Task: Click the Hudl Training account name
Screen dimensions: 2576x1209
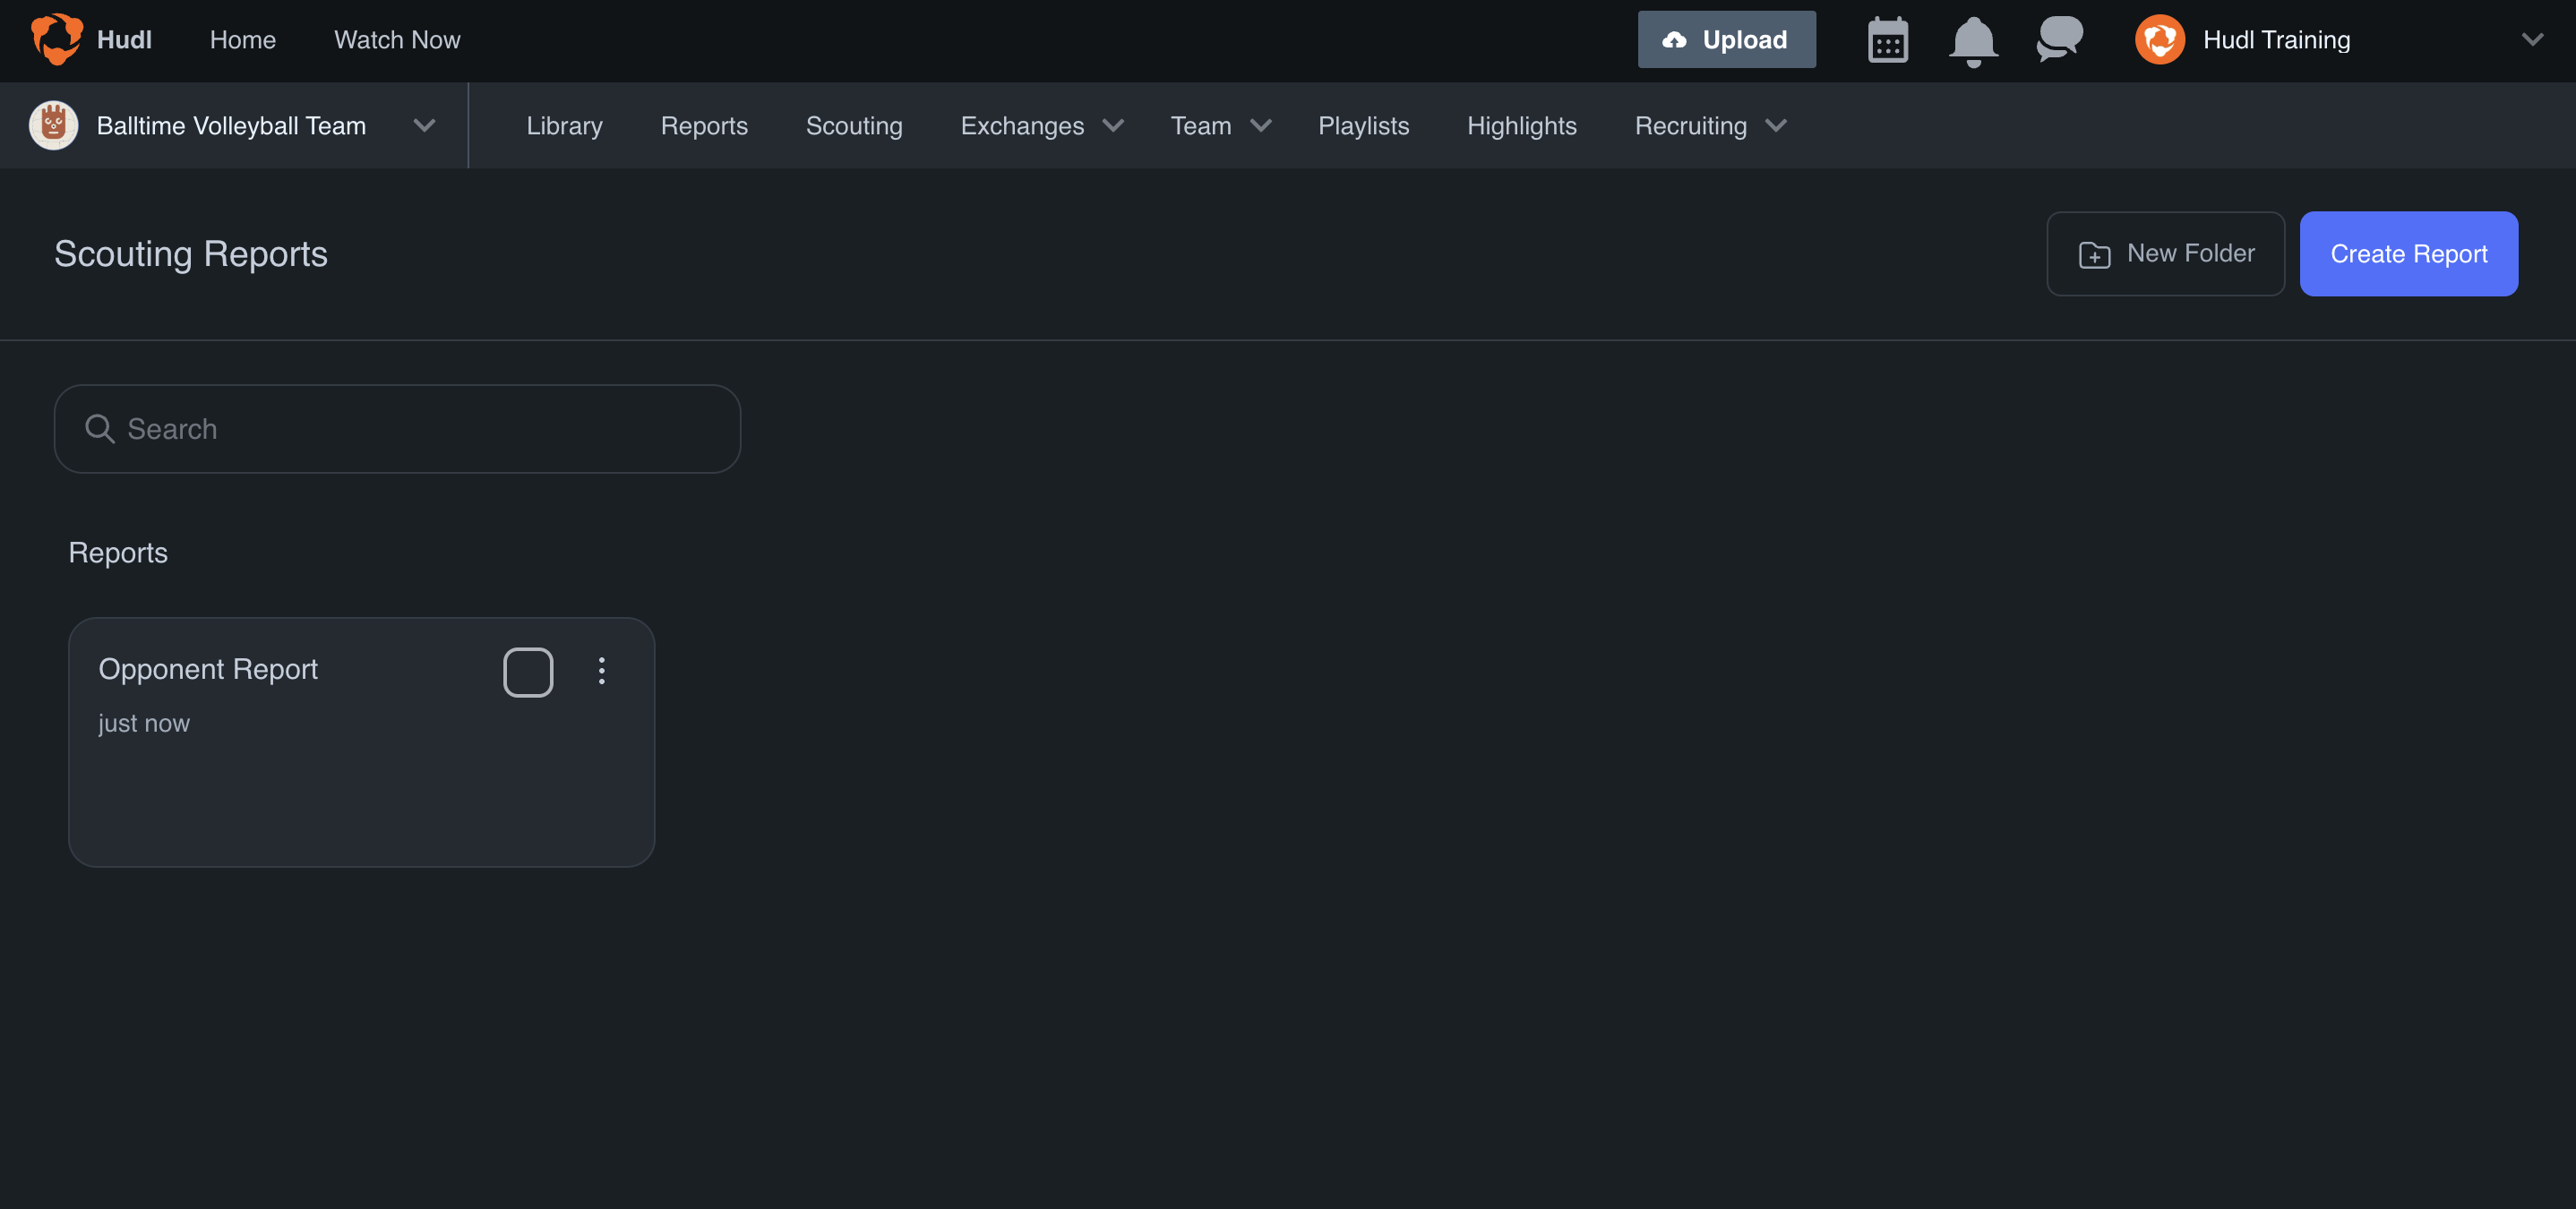Action: [2276, 40]
